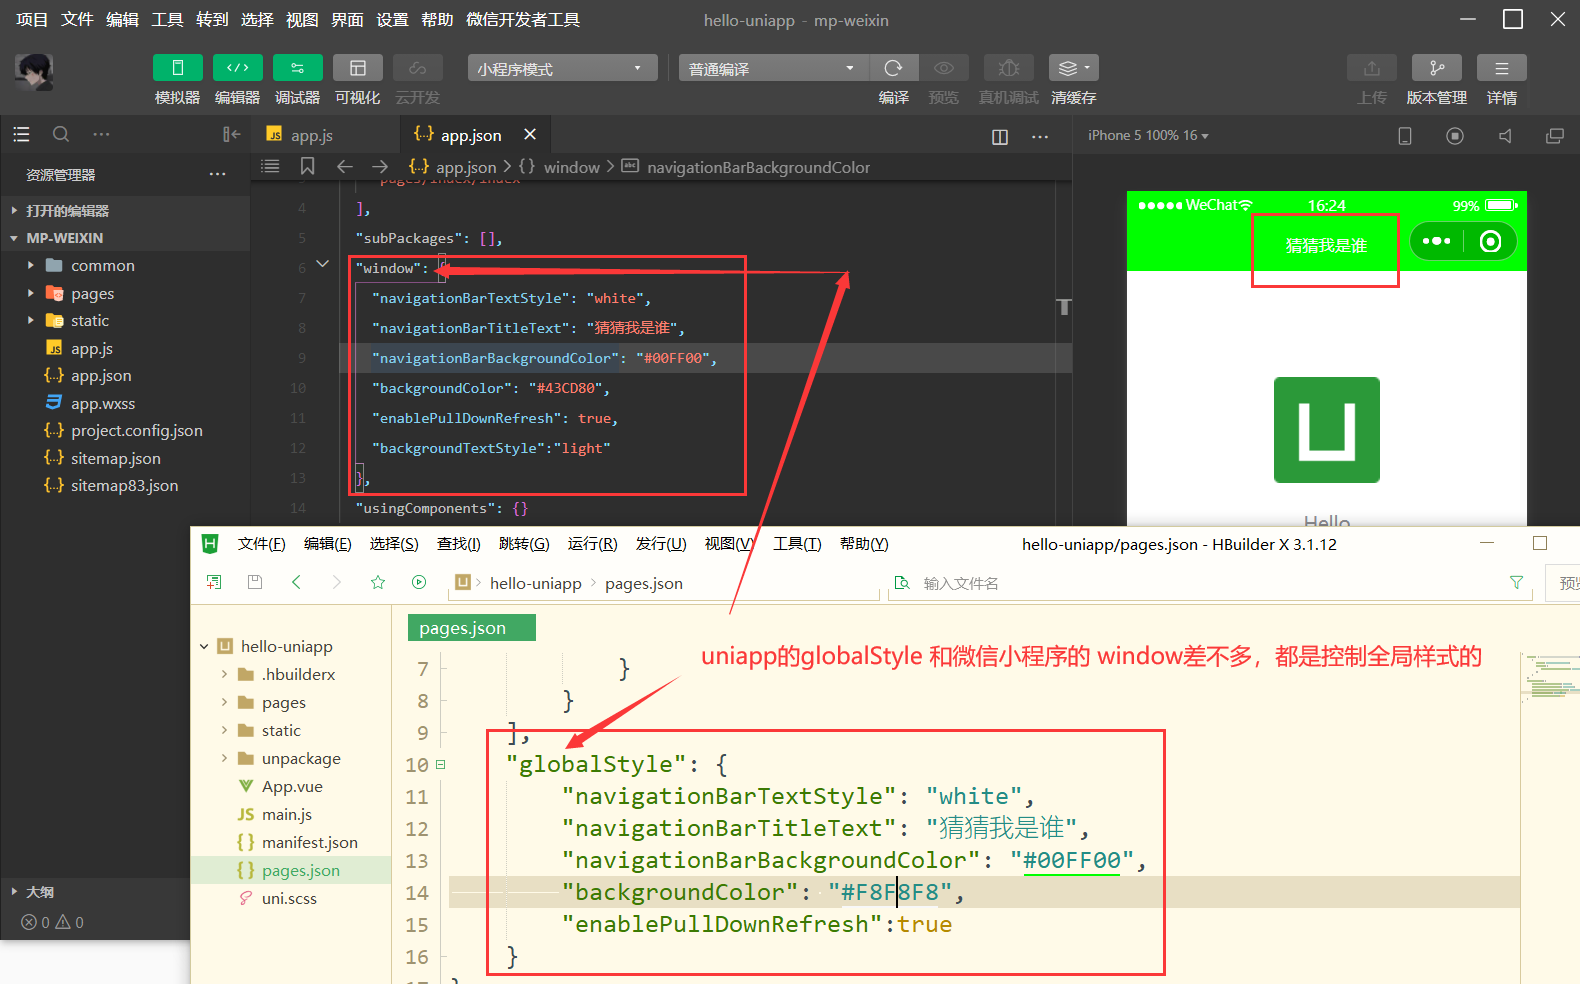Click the detach simulator window icon
The height and width of the screenshot is (984, 1580).
(x=1555, y=136)
